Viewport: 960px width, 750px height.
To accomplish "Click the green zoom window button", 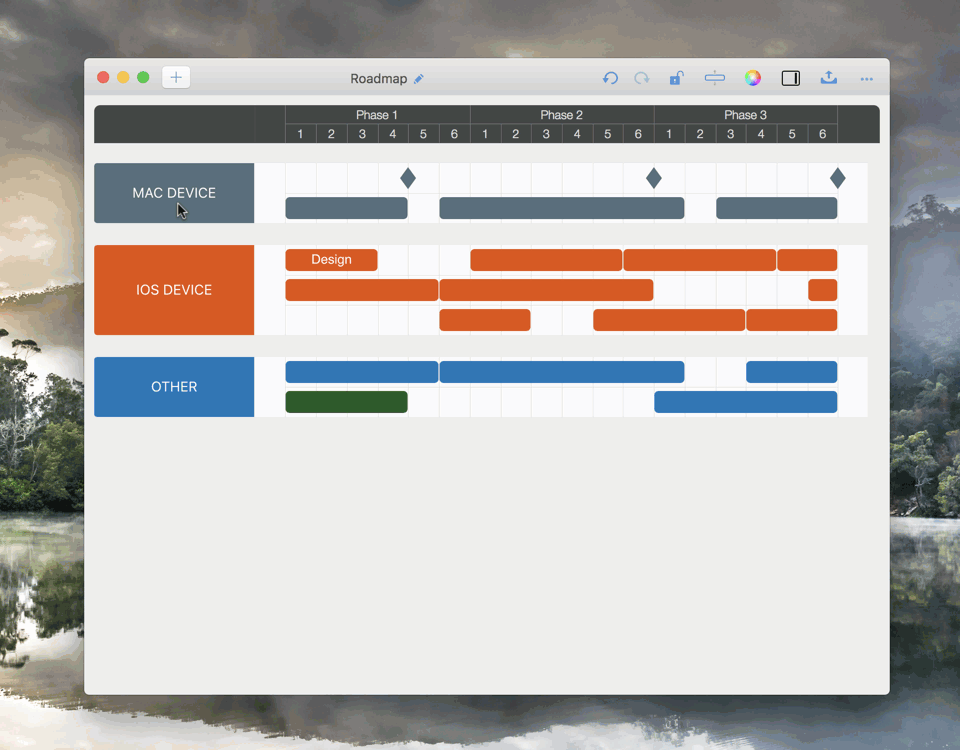I will pos(143,77).
